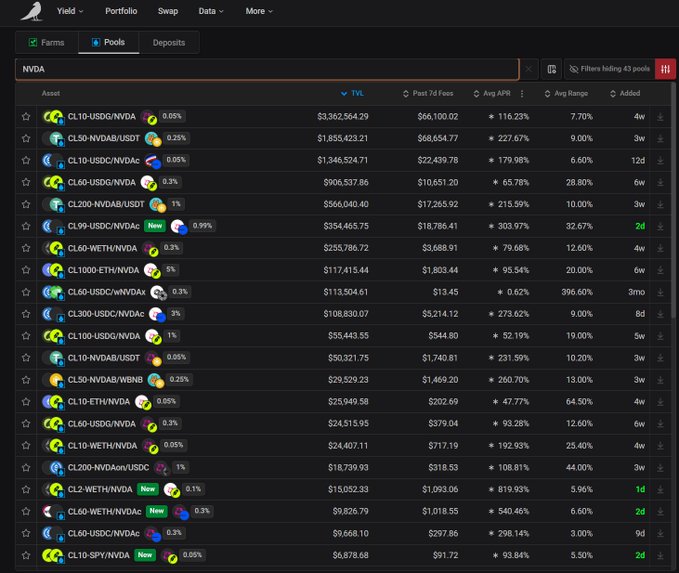Click eye-slash icon in filters hiding pools
679x573 pixels.
[x=574, y=69]
